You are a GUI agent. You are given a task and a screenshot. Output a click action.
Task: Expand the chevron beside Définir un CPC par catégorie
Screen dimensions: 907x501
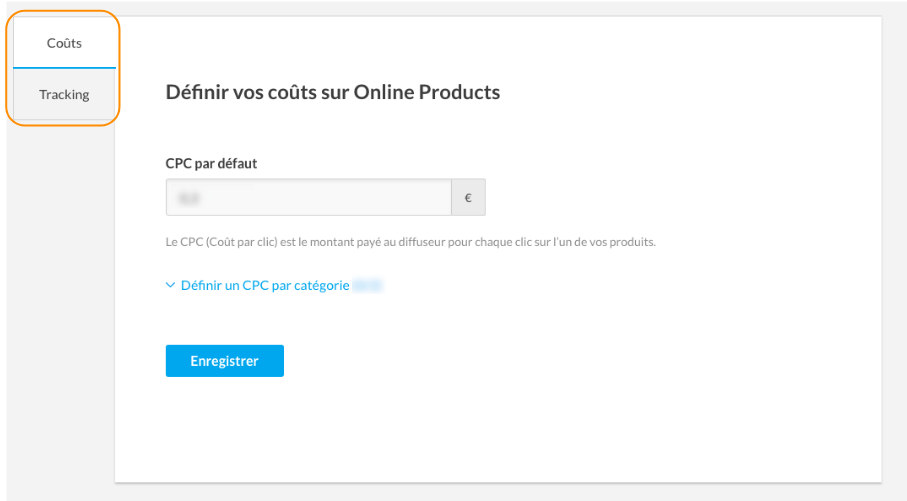pyautogui.click(x=170, y=285)
